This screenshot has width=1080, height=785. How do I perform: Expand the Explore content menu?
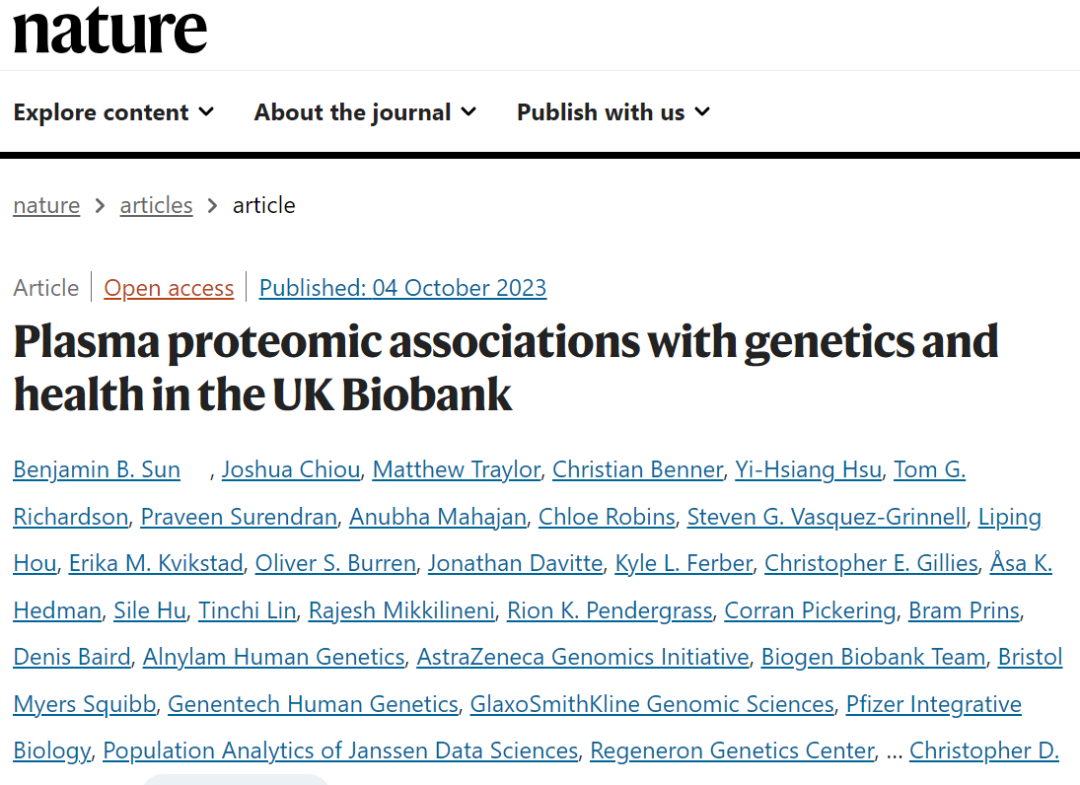(x=113, y=112)
